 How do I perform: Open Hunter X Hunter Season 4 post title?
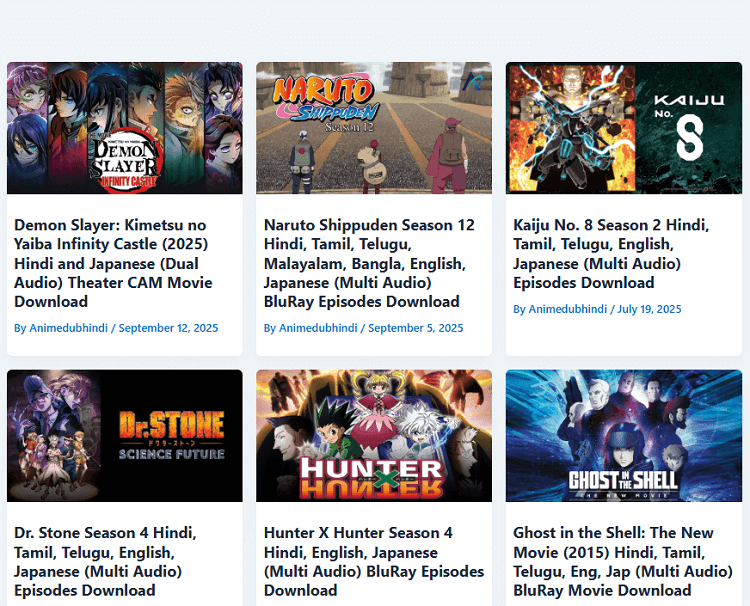pos(374,562)
